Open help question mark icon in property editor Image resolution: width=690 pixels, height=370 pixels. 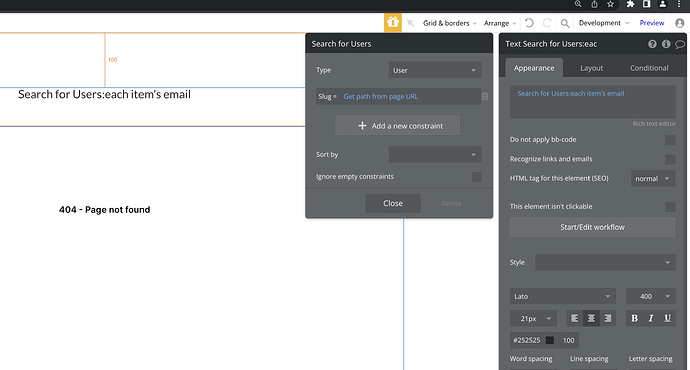pyautogui.click(x=652, y=44)
